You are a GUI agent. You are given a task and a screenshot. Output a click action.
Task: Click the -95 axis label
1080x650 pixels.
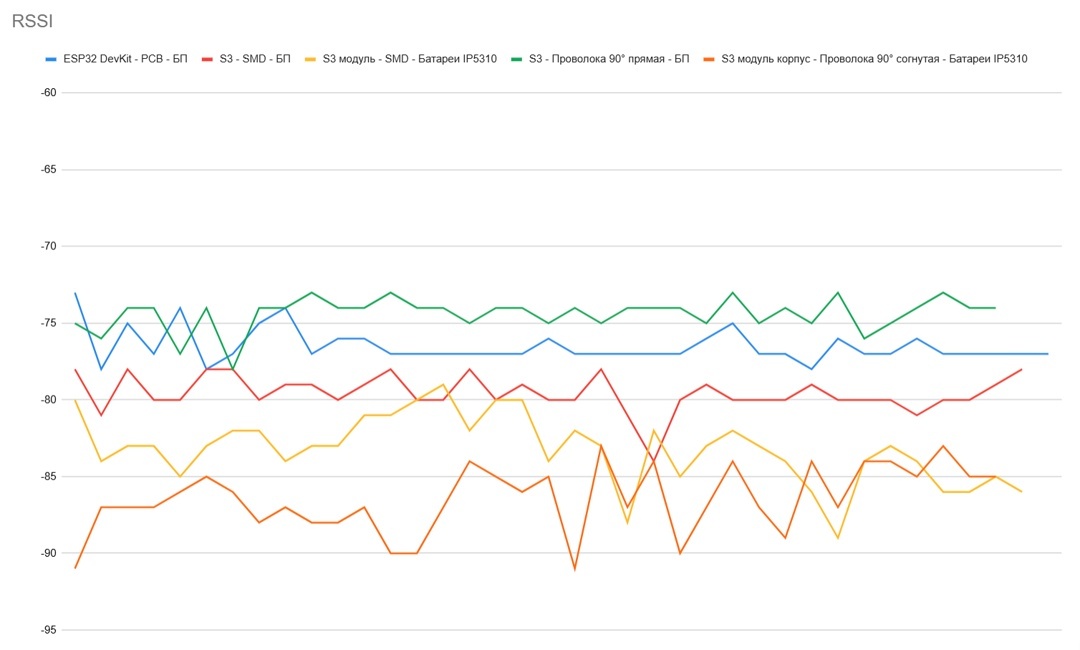point(48,630)
